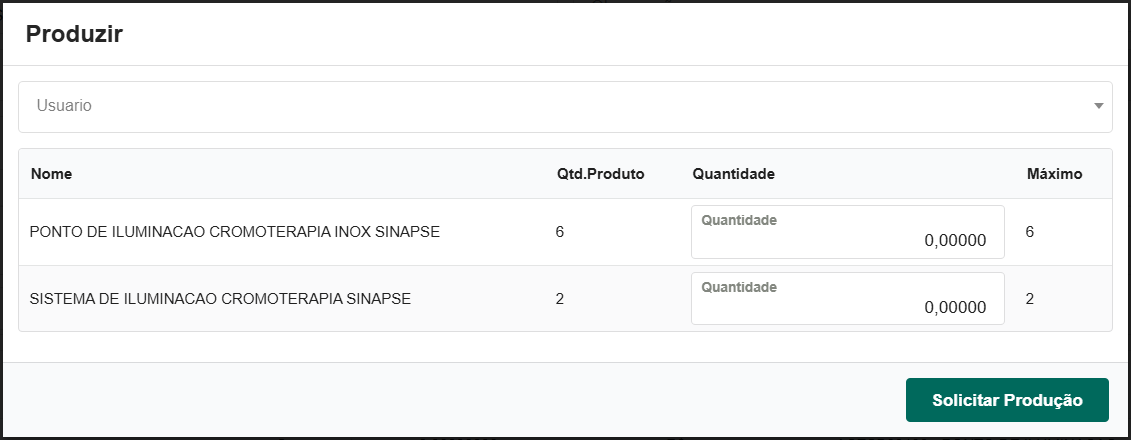Click the Quantidade field label in SISTEMA row
1131x440 pixels.
click(x=739, y=287)
